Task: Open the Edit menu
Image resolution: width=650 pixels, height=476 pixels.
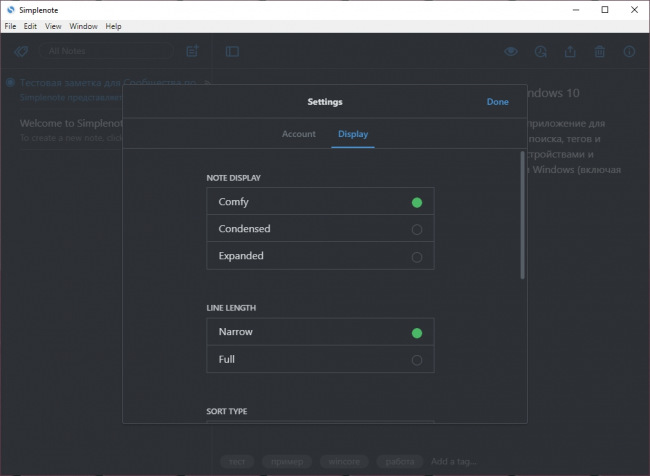Action: coord(30,26)
